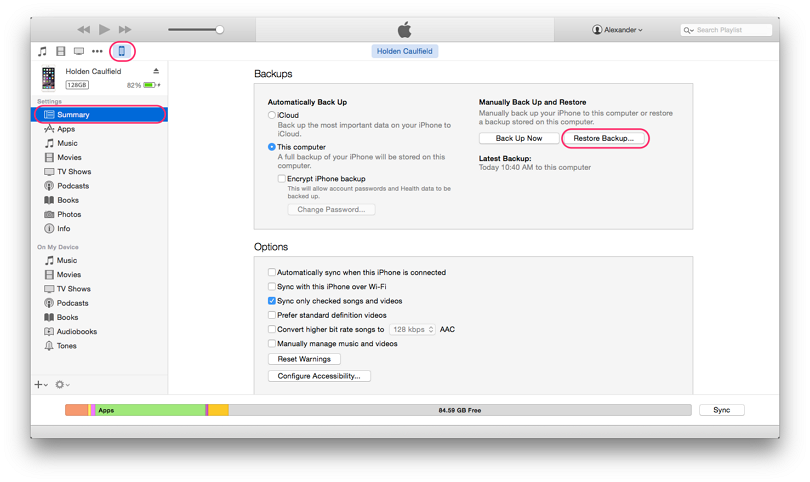
Task: Click Podcasts icon under On My Device
Action: (x=49, y=303)
